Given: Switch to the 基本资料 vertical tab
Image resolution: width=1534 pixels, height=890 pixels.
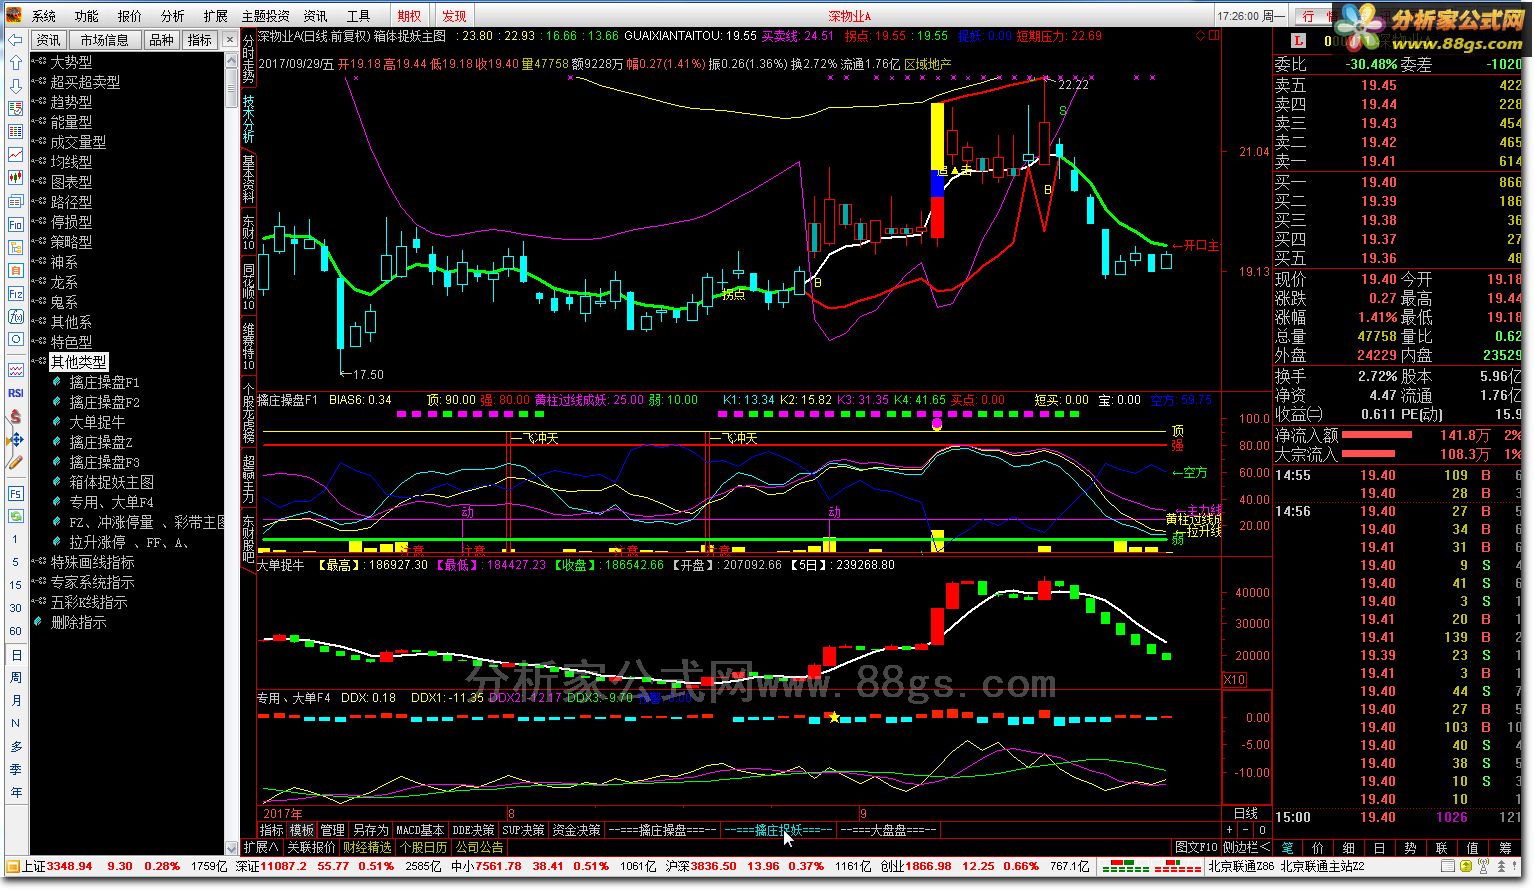Looking at the screenshot, I should point(248,179).
